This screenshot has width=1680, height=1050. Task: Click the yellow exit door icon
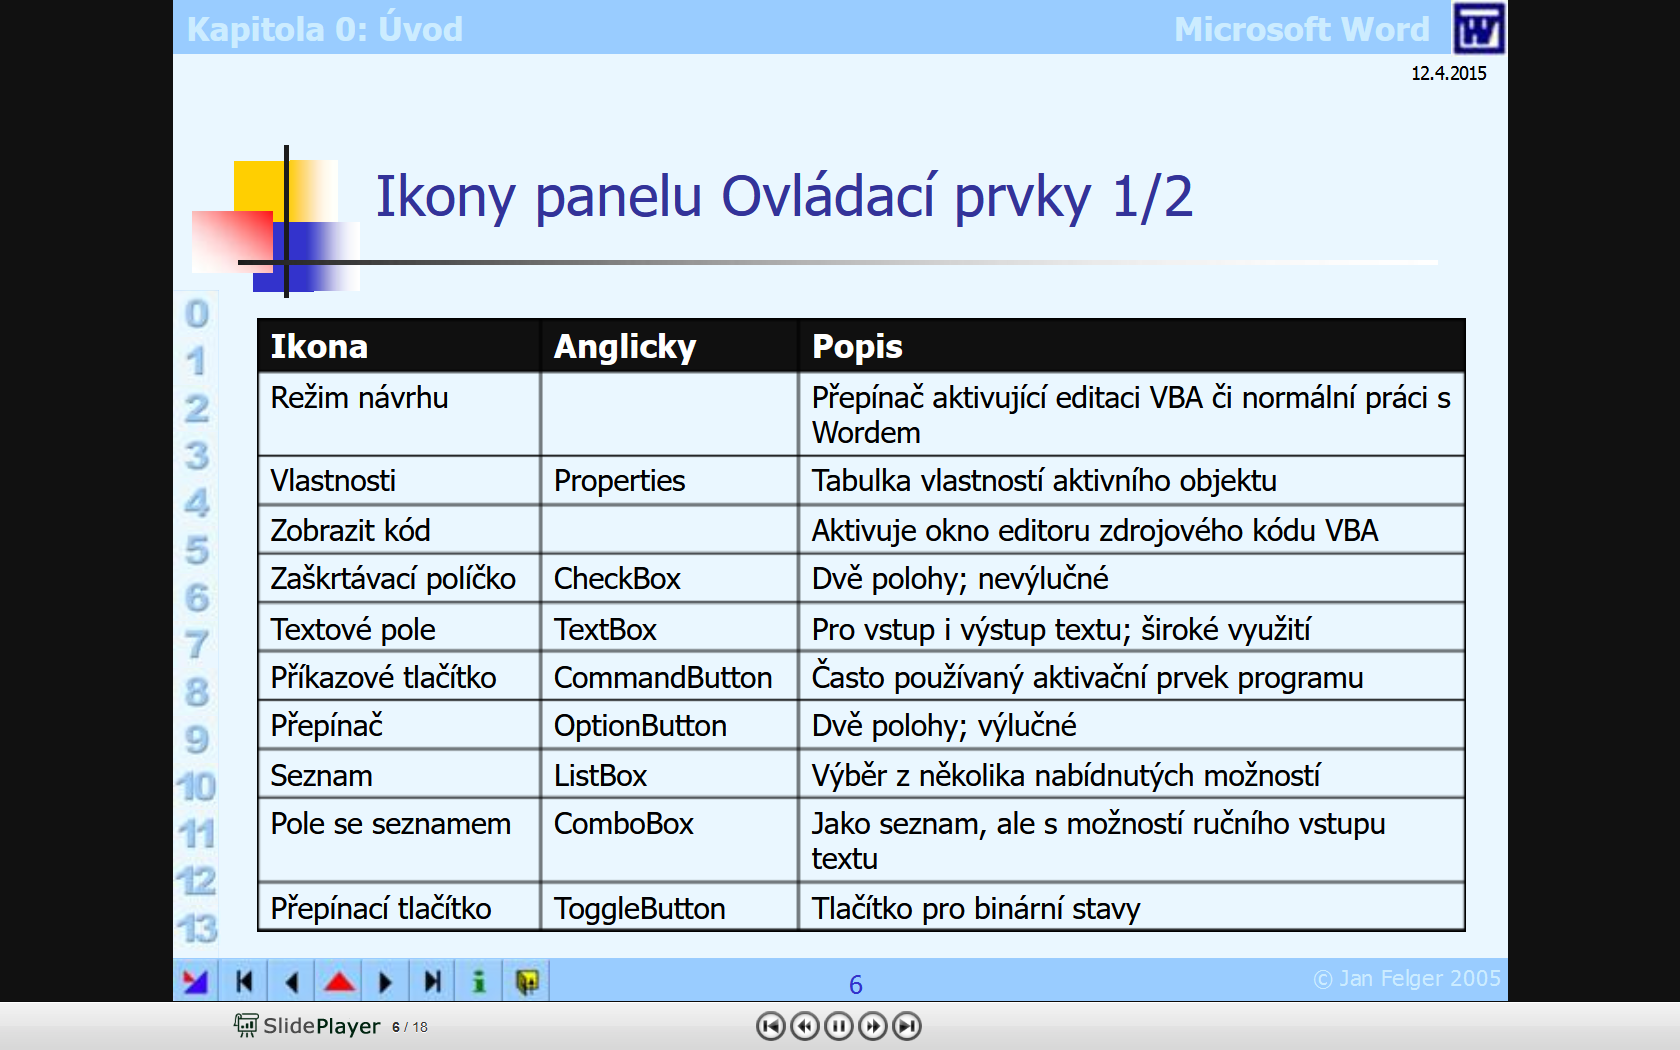527,981
